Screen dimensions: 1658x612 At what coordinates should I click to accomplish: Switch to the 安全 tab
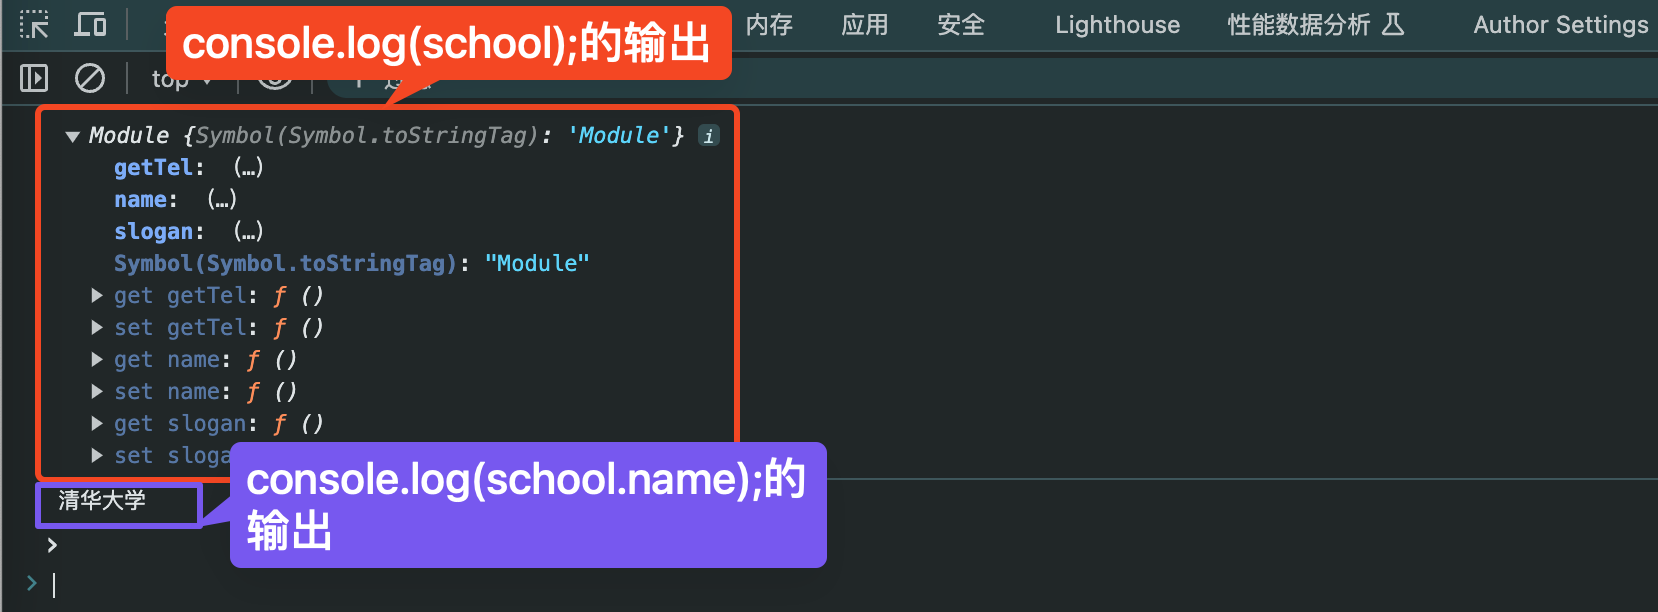click(961, 25)
